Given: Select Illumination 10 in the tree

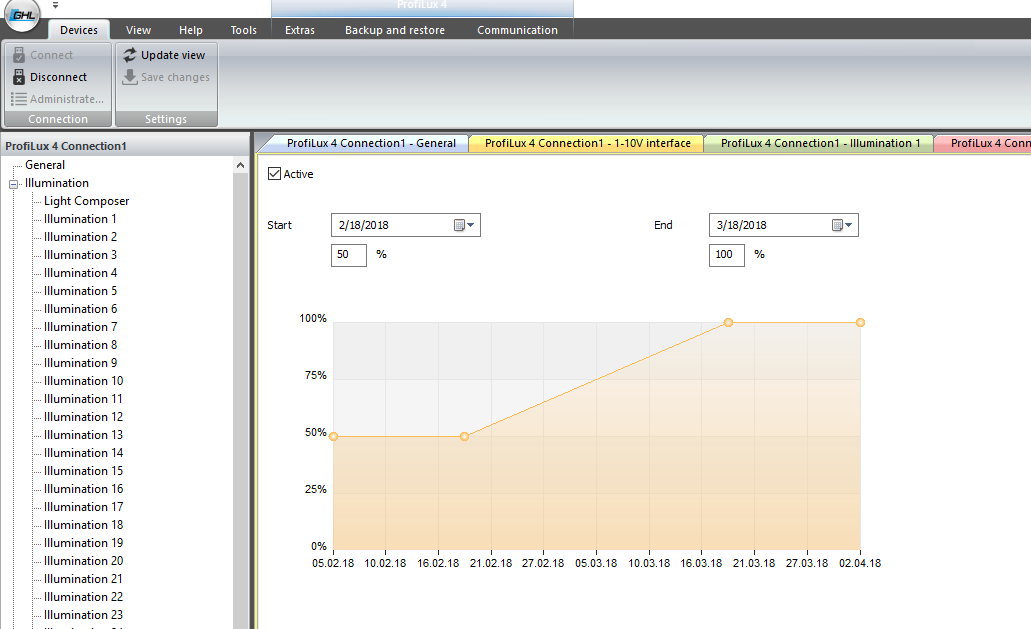Looking at the screenshot, I should coord(84,381).
